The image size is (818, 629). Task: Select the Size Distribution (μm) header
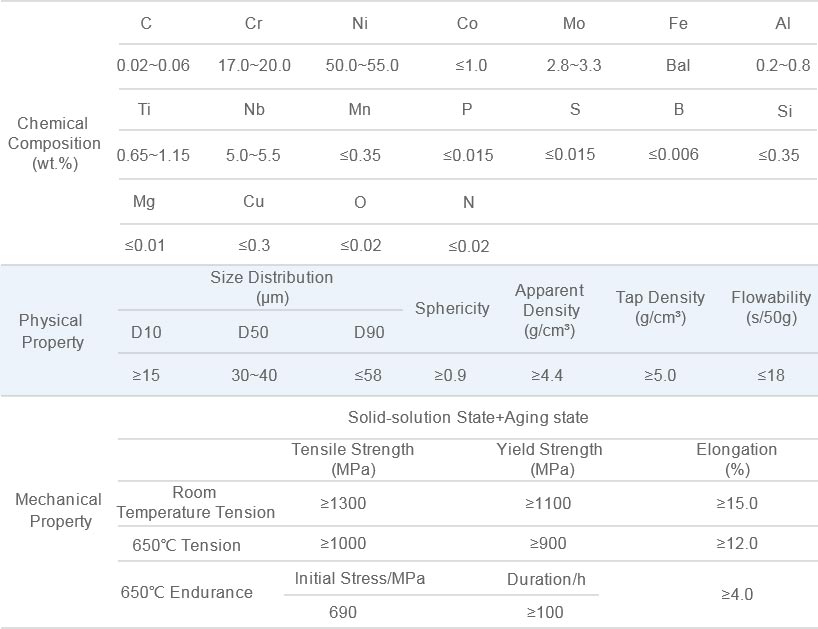[272, 287]
